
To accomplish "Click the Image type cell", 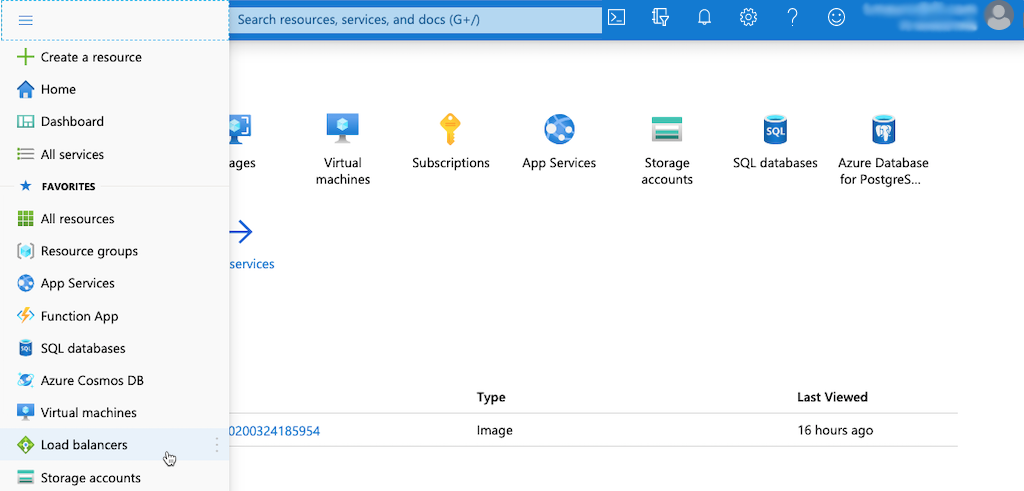I will click(494, 431).
